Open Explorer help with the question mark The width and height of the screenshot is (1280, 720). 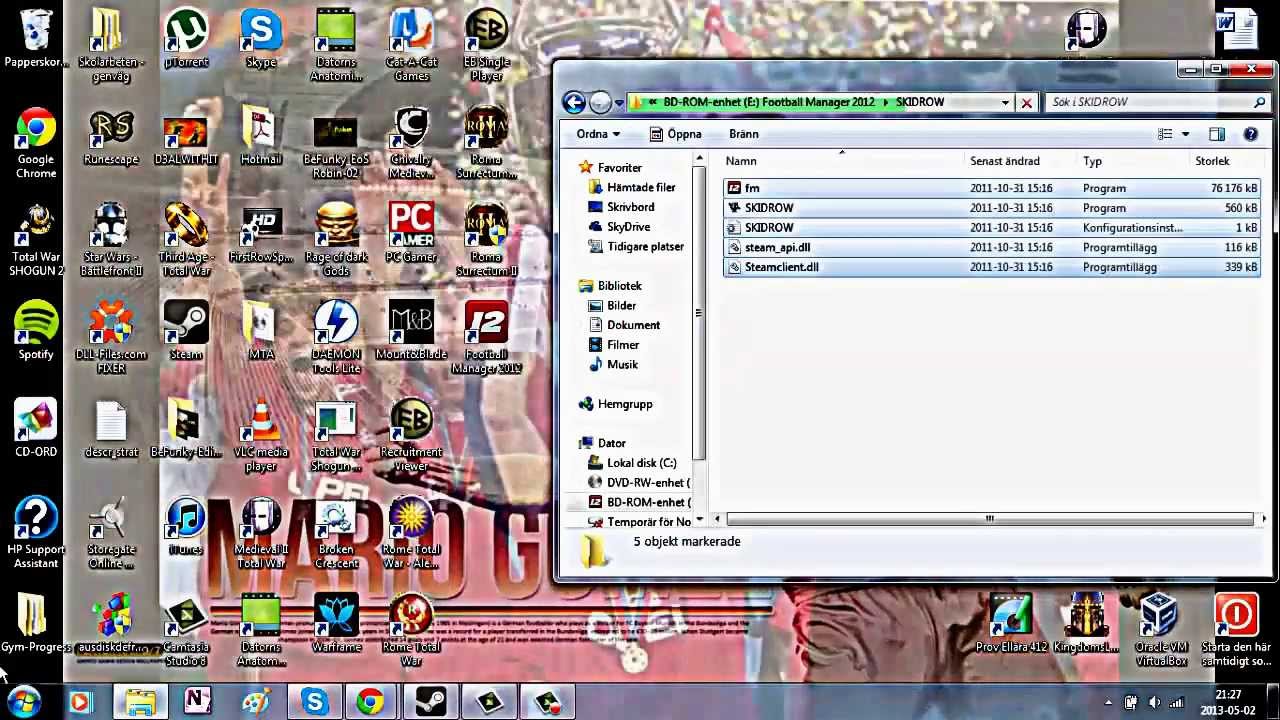tap(1250, 134)
